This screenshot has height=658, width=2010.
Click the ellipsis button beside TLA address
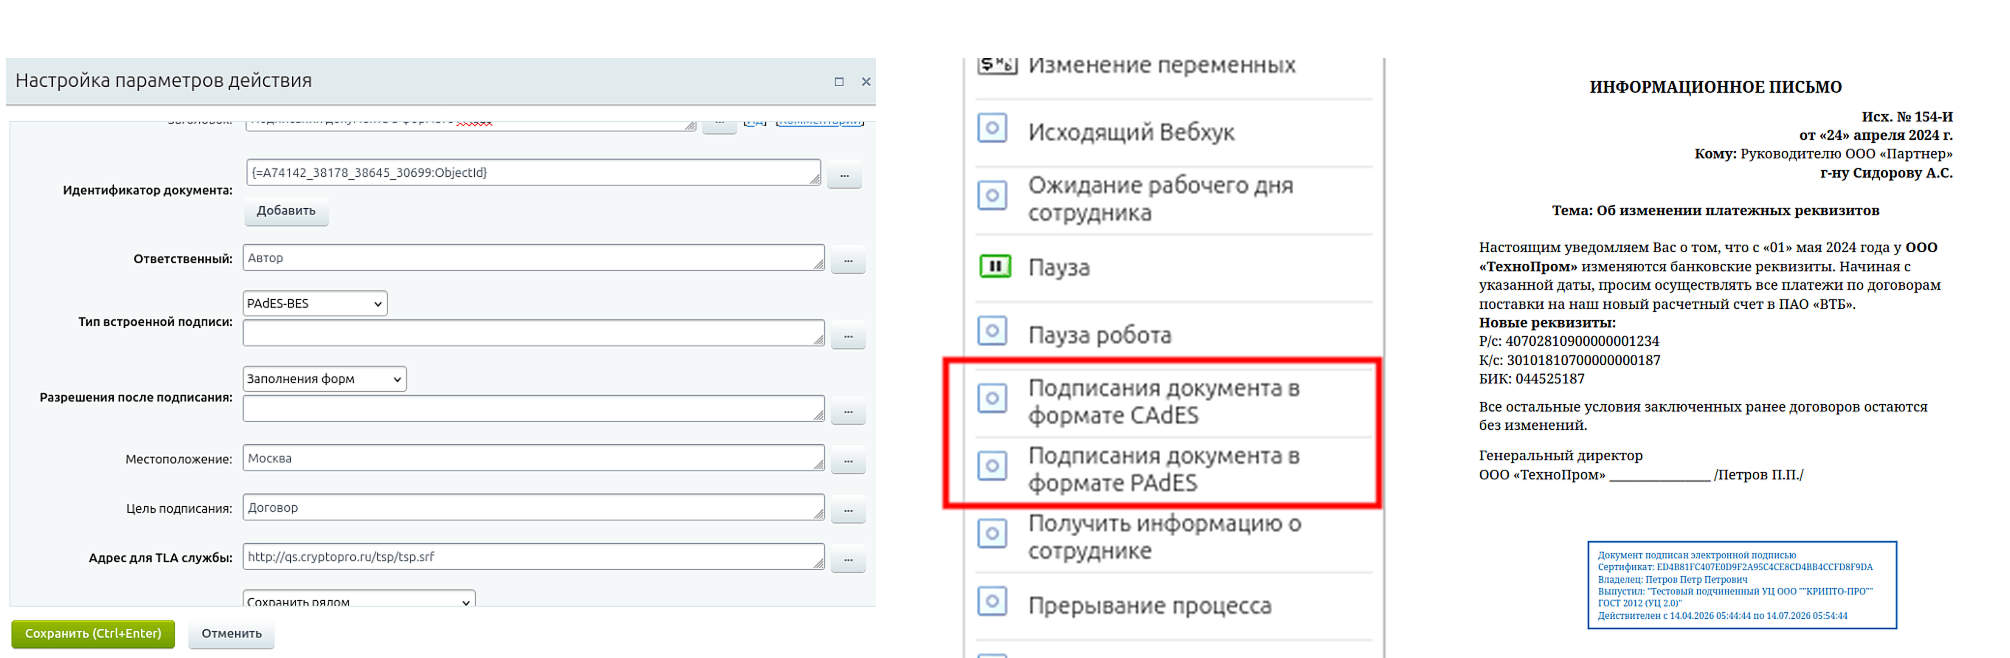[848, 560]
